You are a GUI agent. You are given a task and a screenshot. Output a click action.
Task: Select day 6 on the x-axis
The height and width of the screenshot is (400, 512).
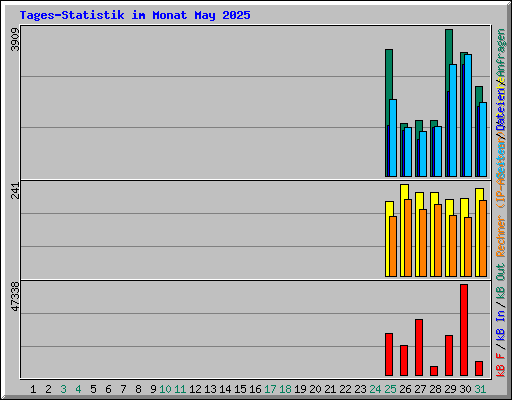[x=108, y=389]
